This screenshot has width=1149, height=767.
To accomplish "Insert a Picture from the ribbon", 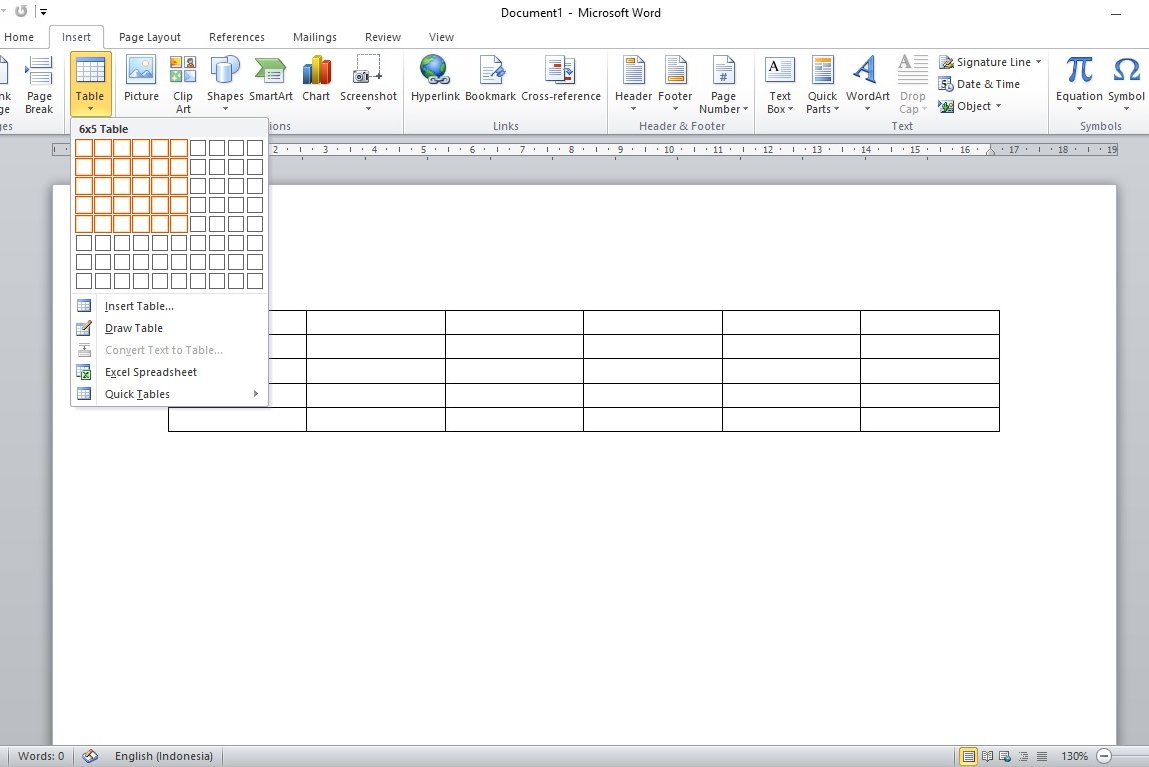I will pos(141,80).
